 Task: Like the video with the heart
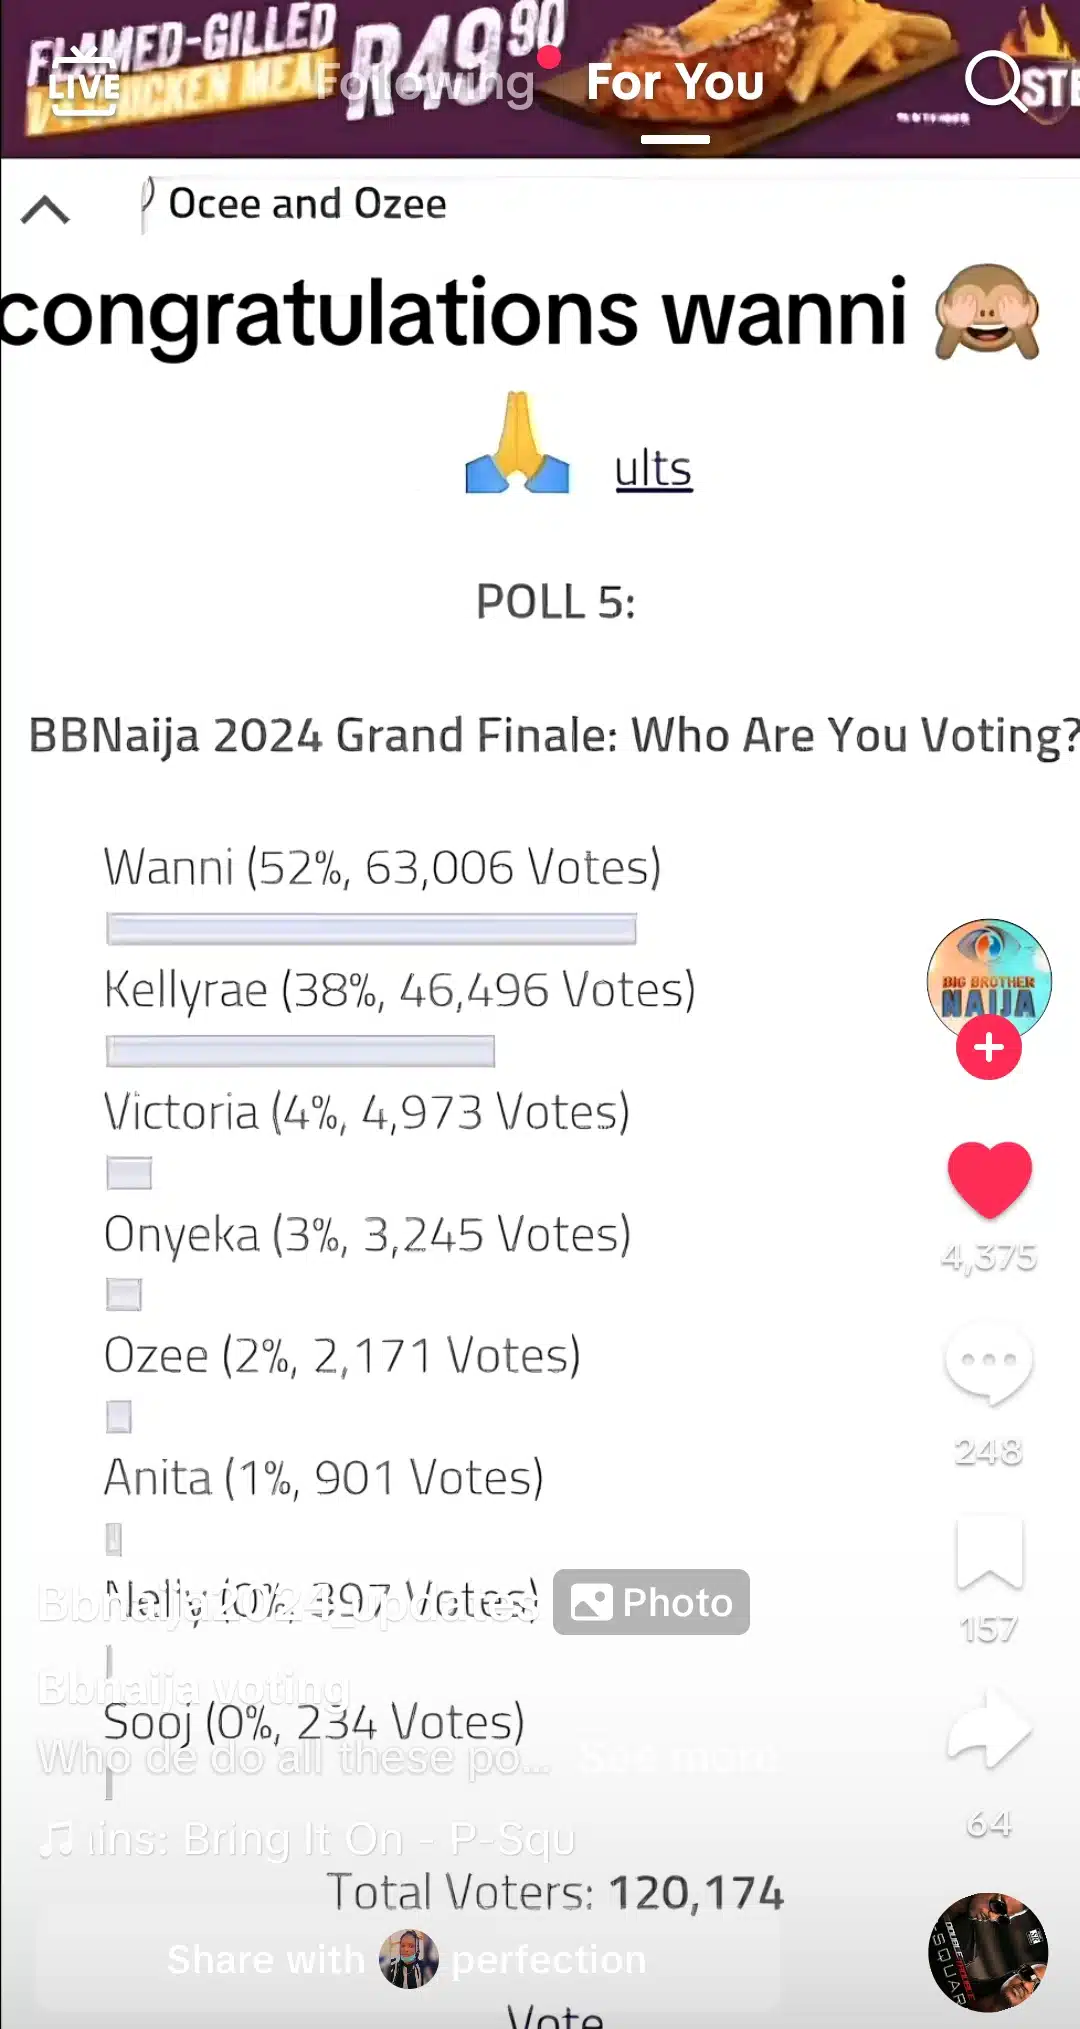[989, 1179]
